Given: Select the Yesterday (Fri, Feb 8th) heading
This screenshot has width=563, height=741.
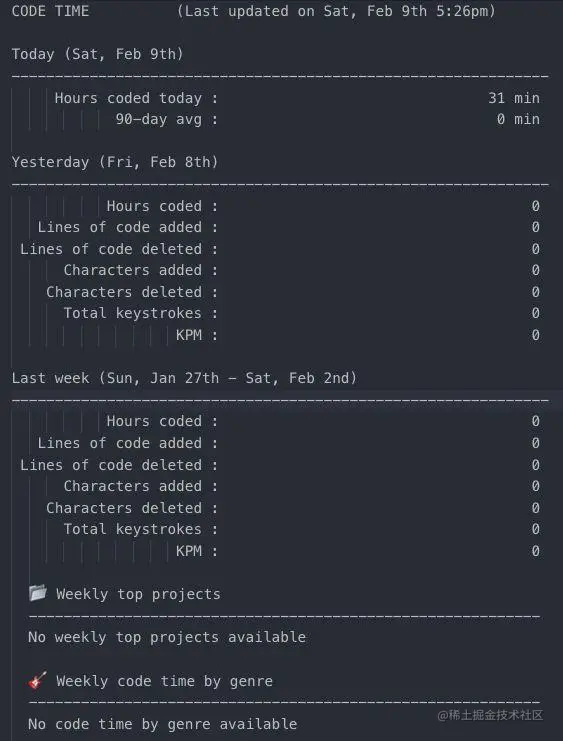Looking at the screenshot, I should [115, 163].
